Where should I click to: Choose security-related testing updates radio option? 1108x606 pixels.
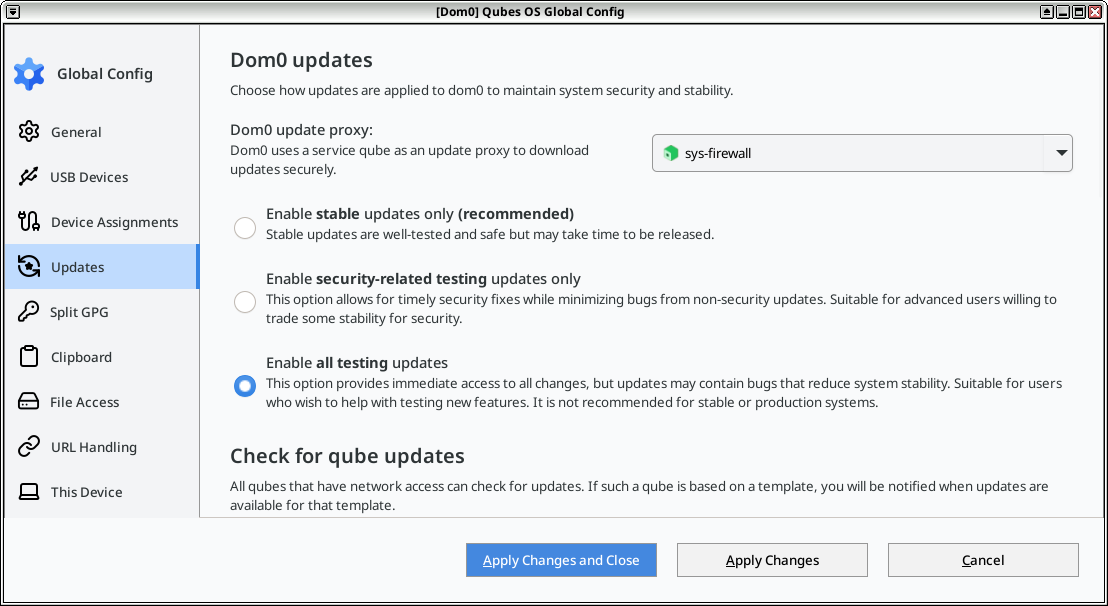tap(245, 302)
